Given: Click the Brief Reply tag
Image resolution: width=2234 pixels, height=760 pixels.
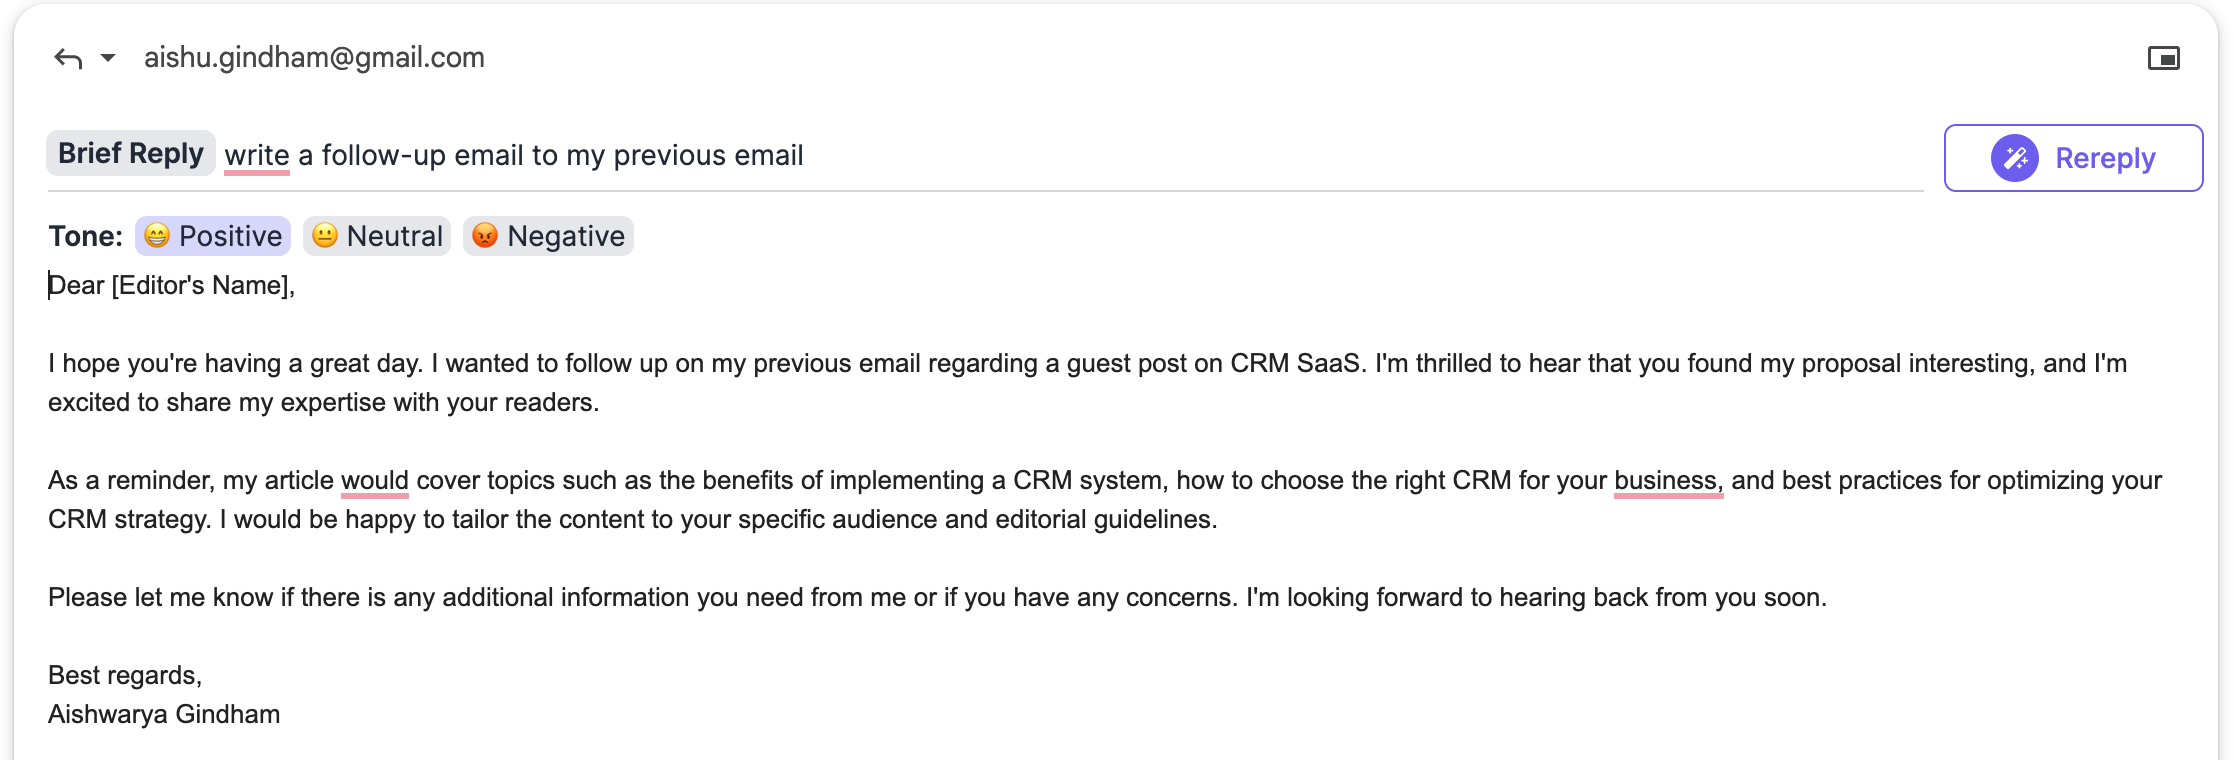Looking at the screenshot, I should point(131,154).
